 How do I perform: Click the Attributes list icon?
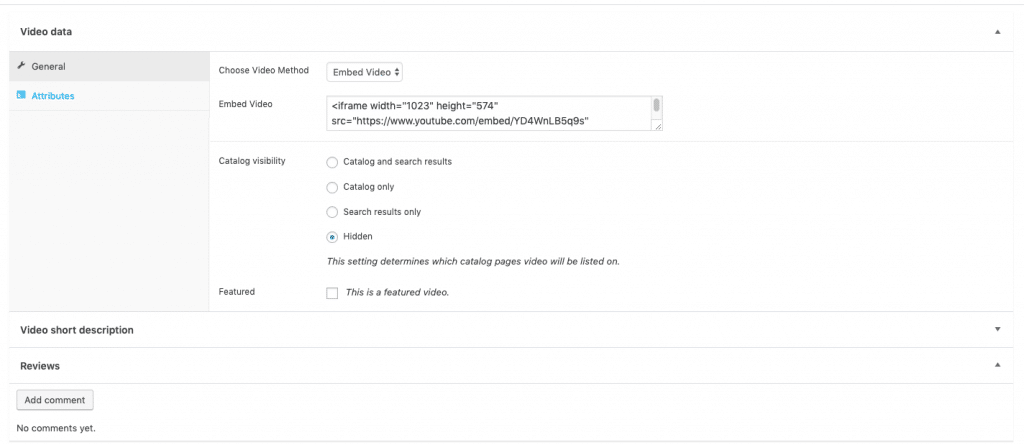click(x=21, y=95)
